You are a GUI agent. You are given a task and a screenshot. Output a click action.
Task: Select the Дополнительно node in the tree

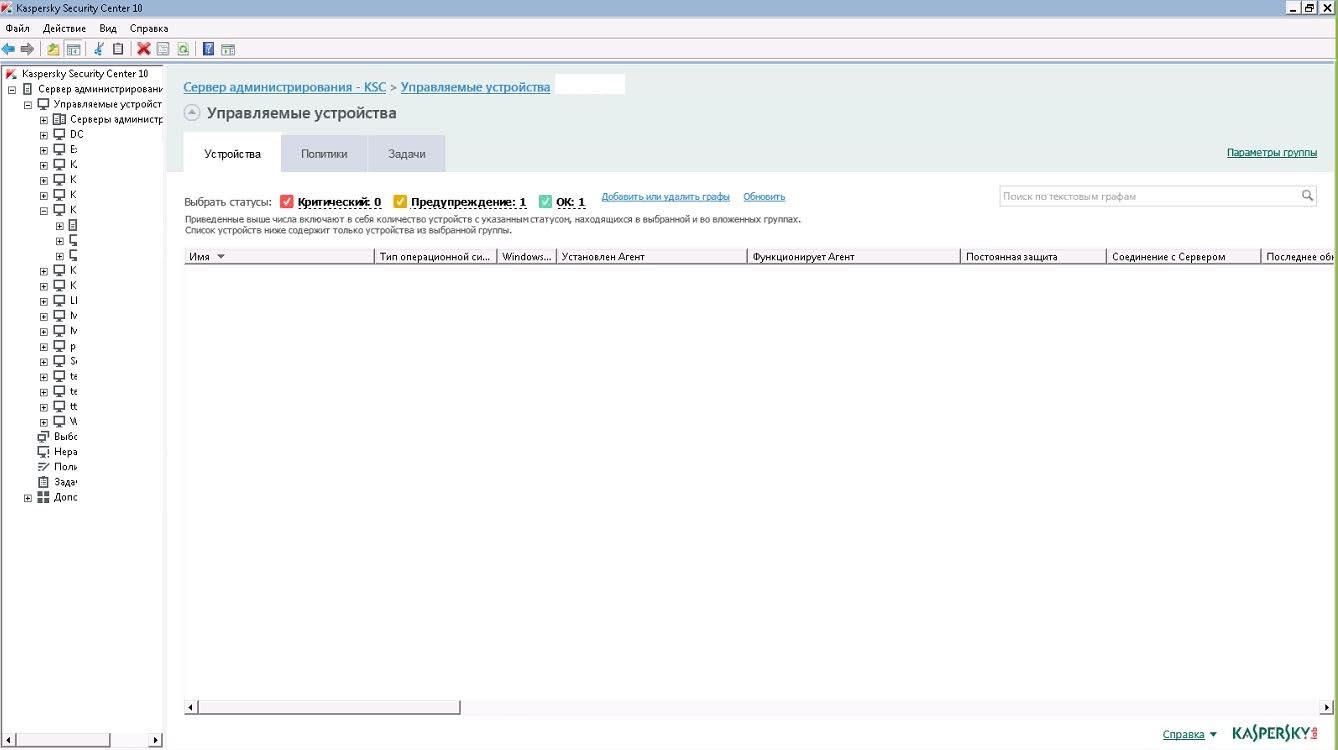pos(65,497)
